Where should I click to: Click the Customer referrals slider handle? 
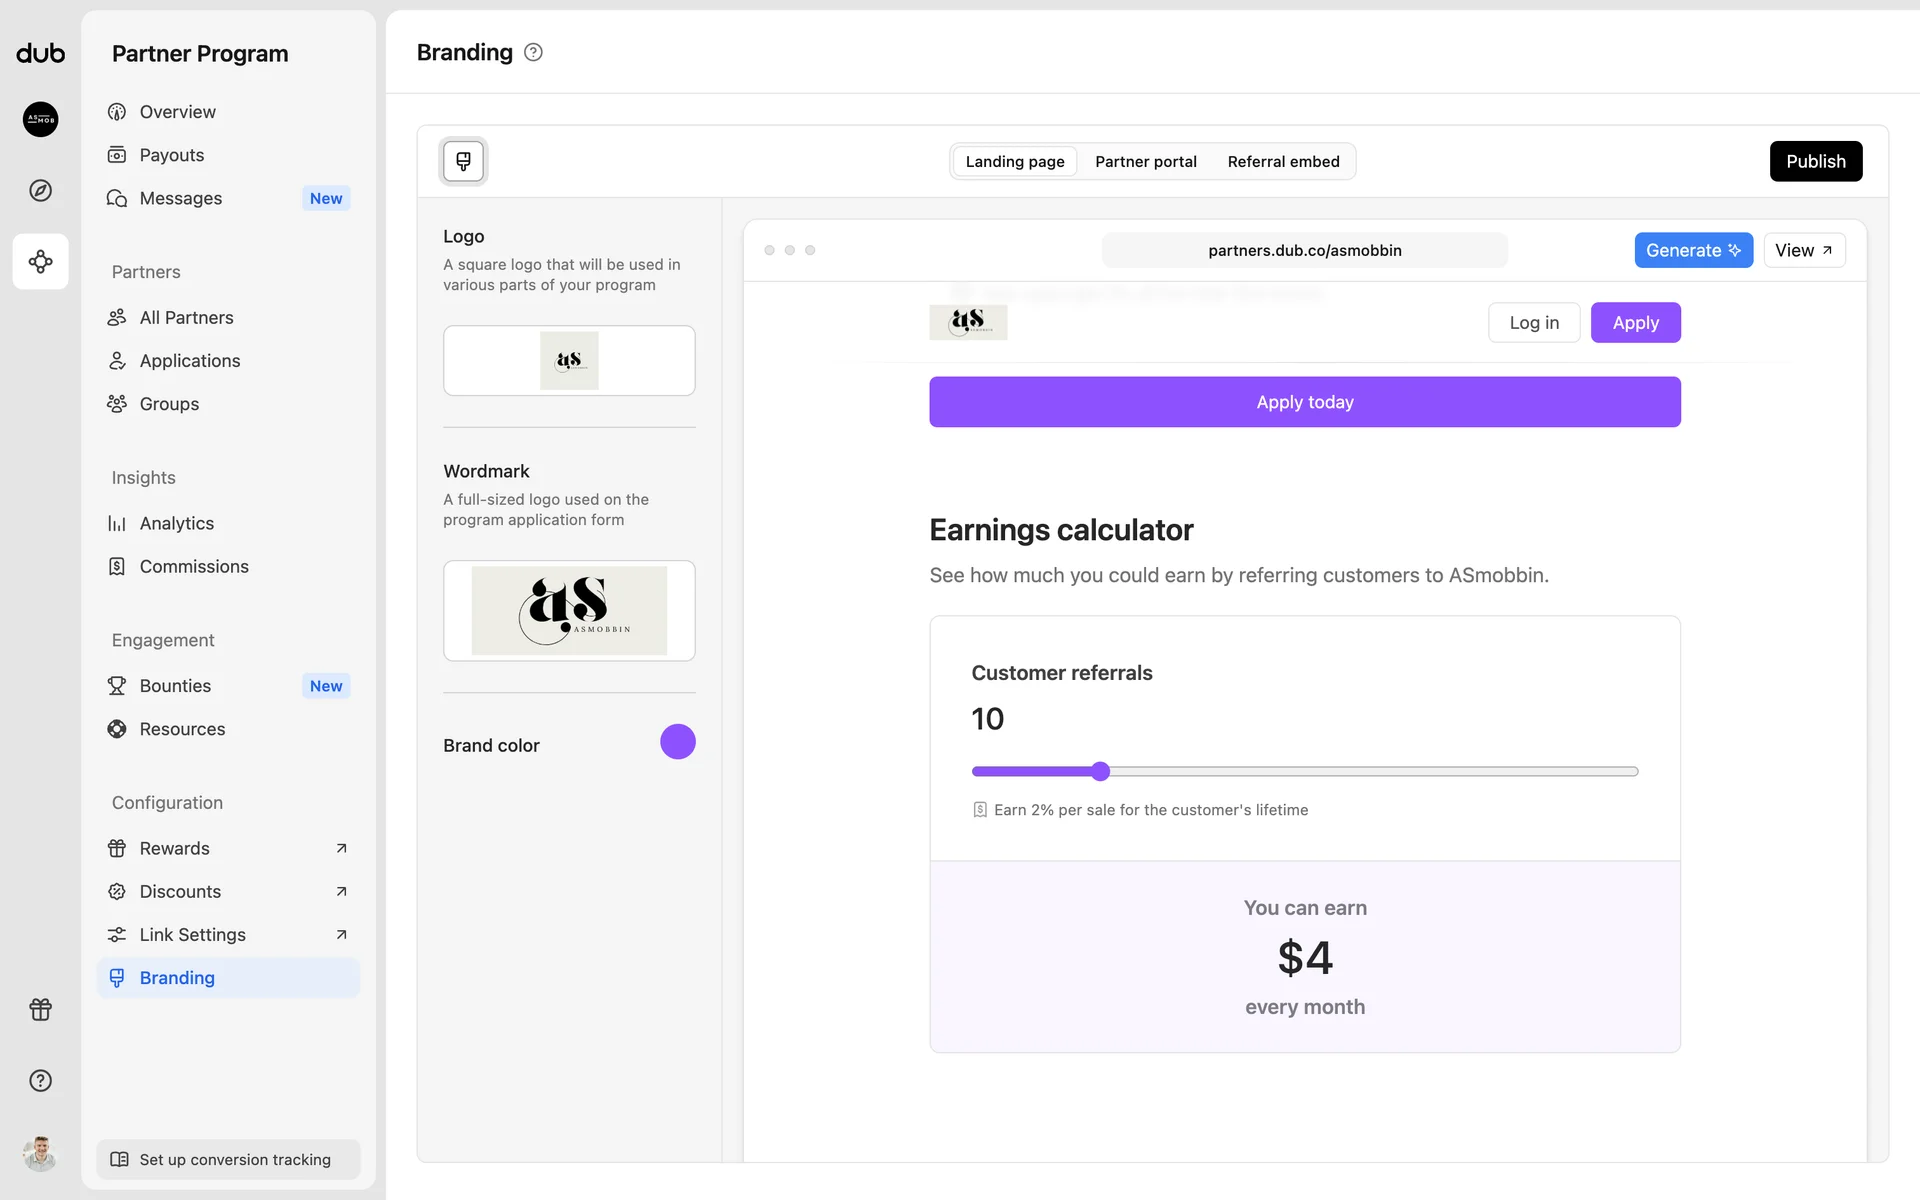[1100, 771]
